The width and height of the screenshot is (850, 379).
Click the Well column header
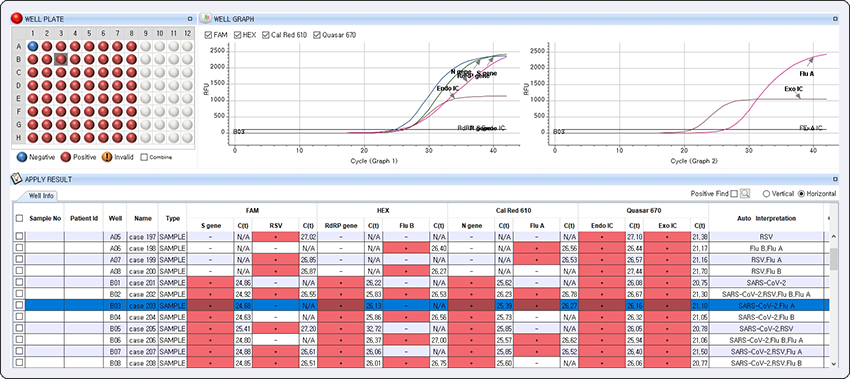click(x=115, y=218)
